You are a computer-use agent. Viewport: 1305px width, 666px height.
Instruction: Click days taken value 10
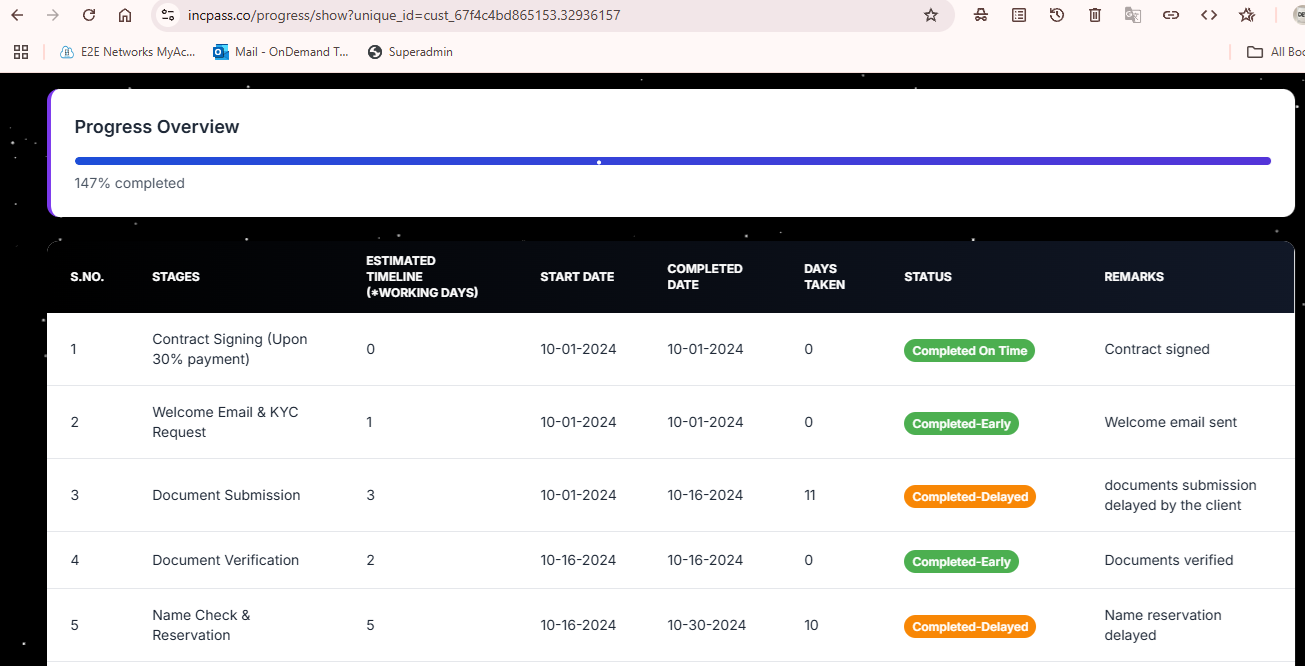811,625
